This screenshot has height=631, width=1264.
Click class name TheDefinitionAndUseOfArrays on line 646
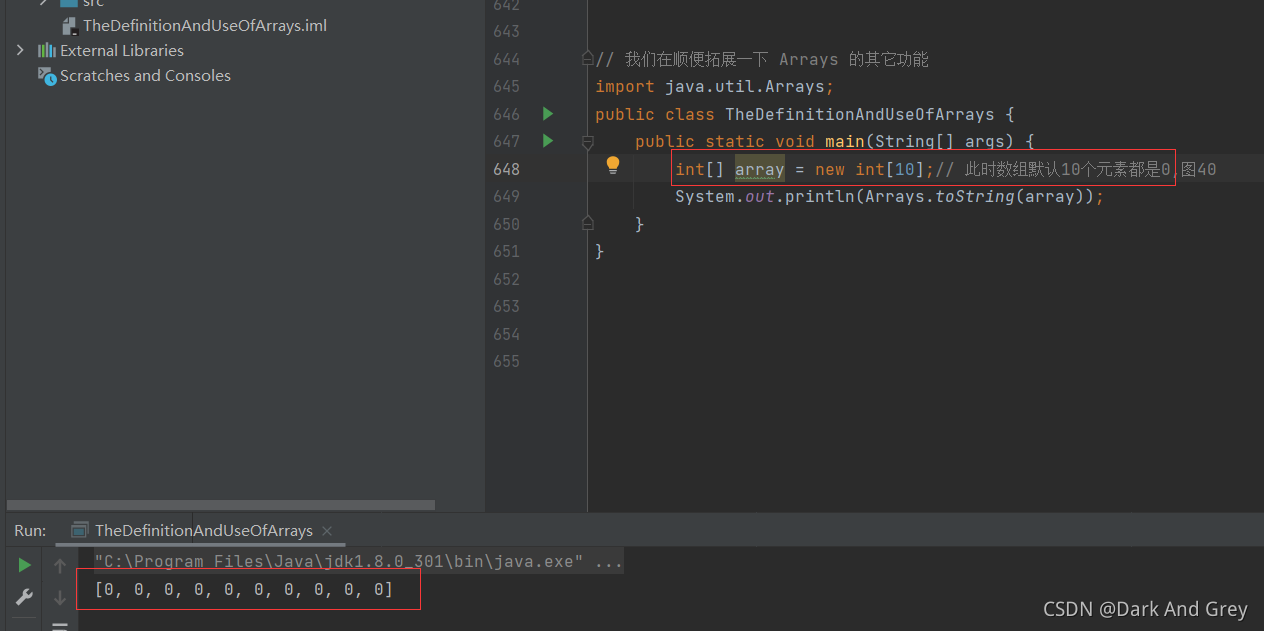pos(860,114)
